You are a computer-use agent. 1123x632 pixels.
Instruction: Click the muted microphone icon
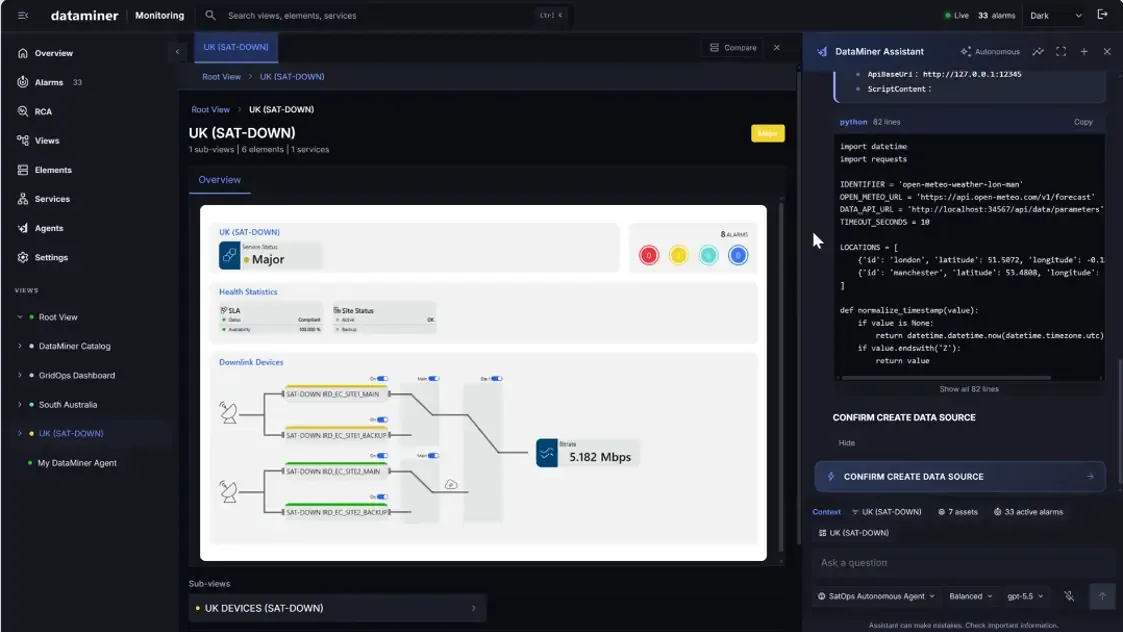(x=1069, y=596)
